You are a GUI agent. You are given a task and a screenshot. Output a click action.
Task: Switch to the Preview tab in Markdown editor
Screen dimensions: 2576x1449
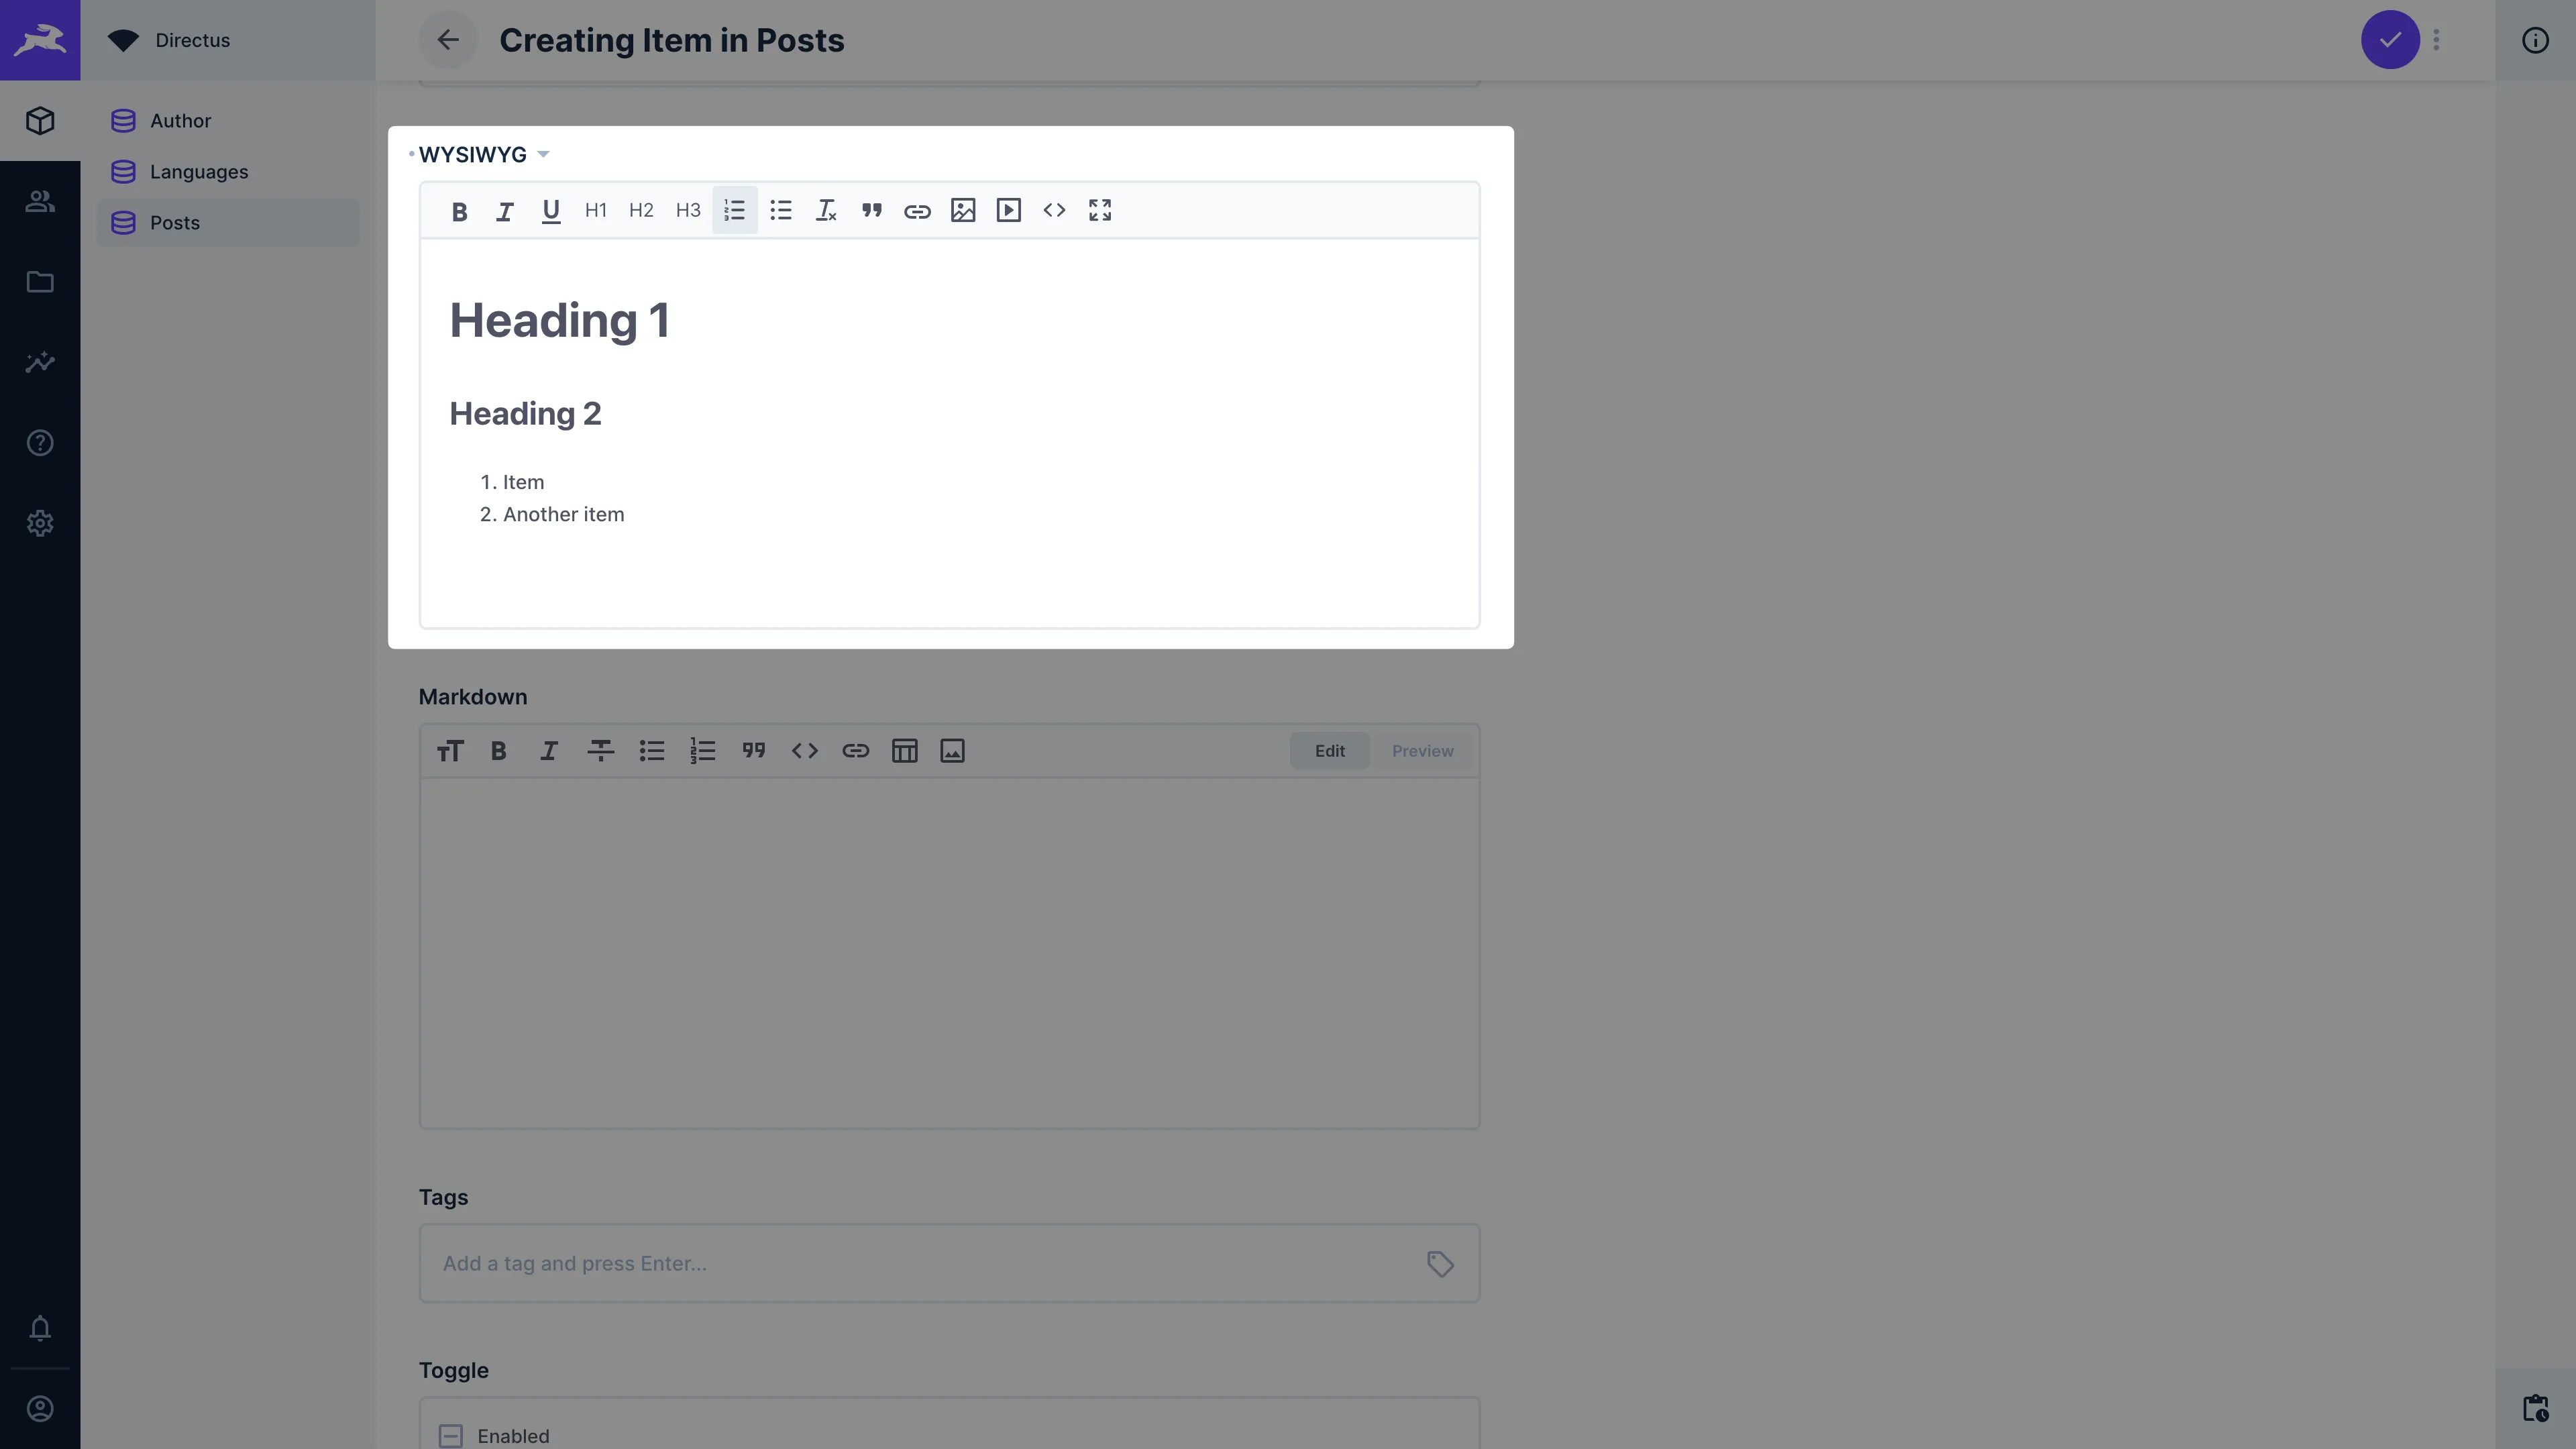coord(1421,750)
